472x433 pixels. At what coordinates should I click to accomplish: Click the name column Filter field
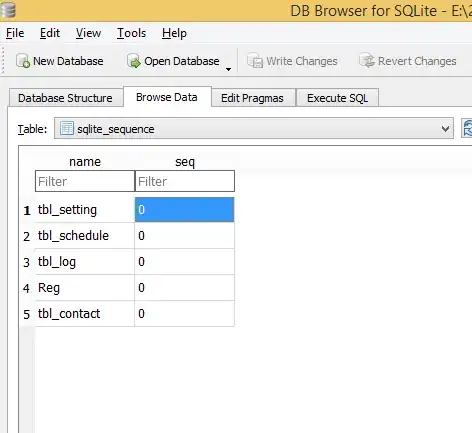85,181
